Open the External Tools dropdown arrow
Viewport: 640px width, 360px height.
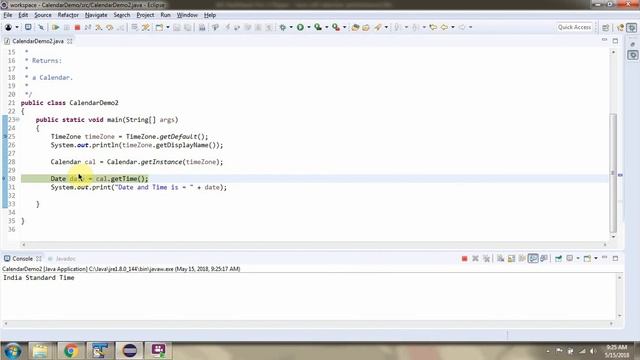point(344,27)
